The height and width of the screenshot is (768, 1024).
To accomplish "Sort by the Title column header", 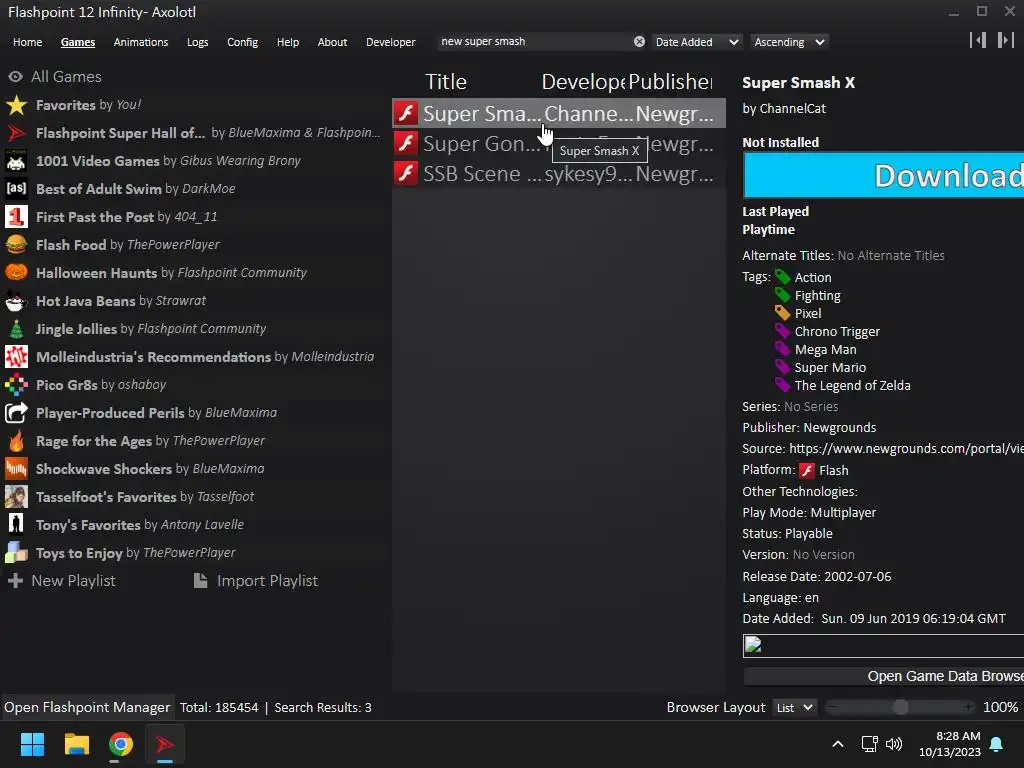I will coord(446,82).
